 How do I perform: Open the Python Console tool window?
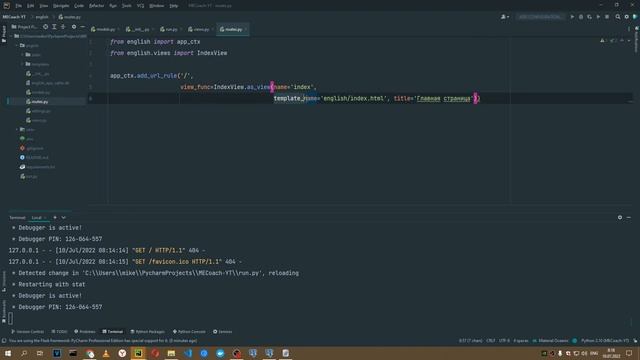click(x=189, y=331)
